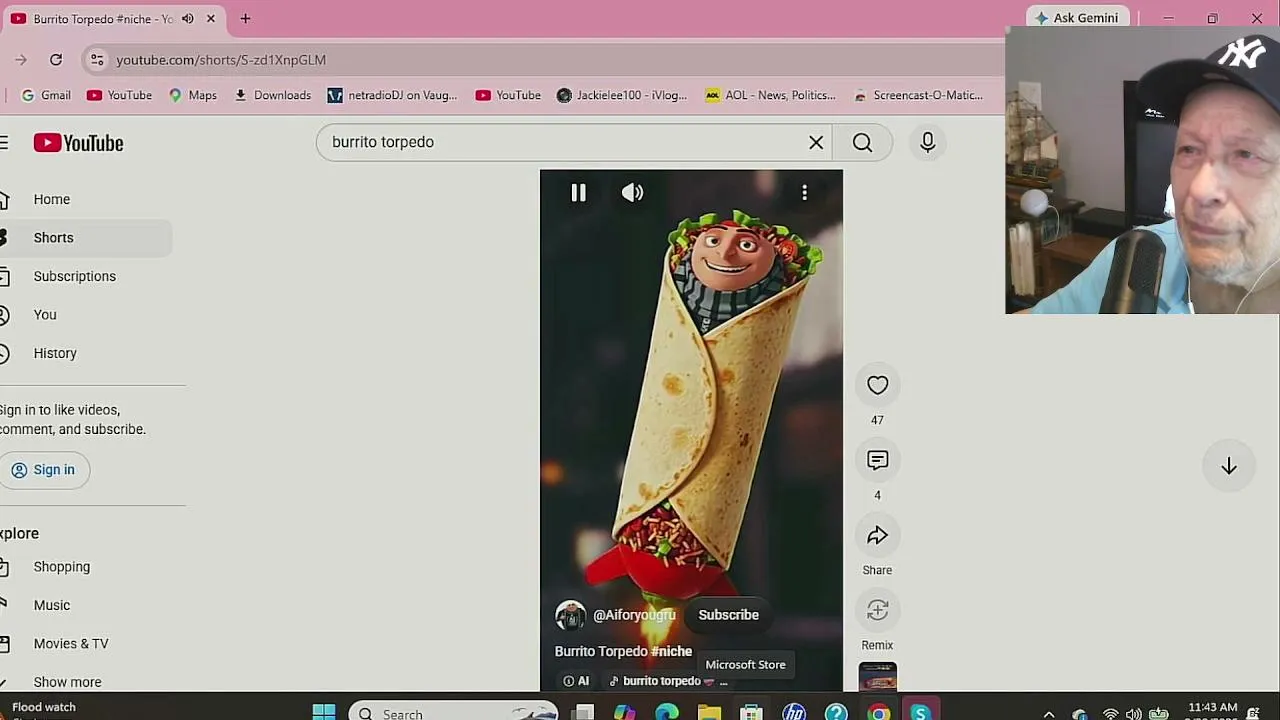This screenshot has width=1280, height=720.
Task: Open a new browser tab
Action: (x=245, y=19)
